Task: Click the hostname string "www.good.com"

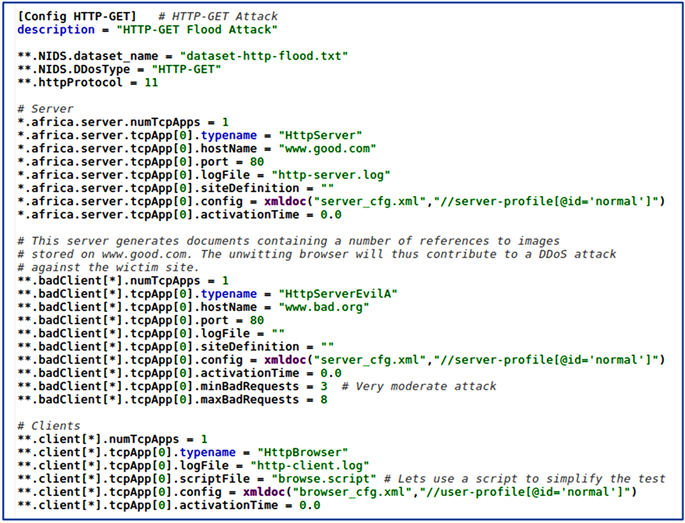Action: click(327, 149)
